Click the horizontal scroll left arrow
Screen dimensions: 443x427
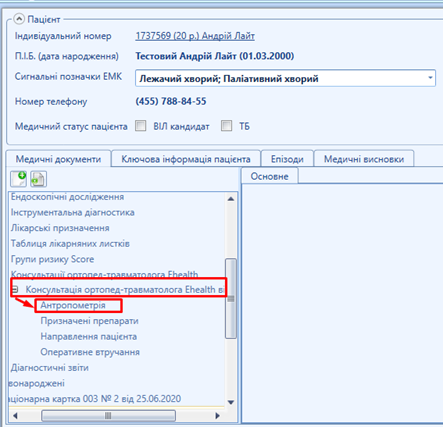[x=15, y=416]
